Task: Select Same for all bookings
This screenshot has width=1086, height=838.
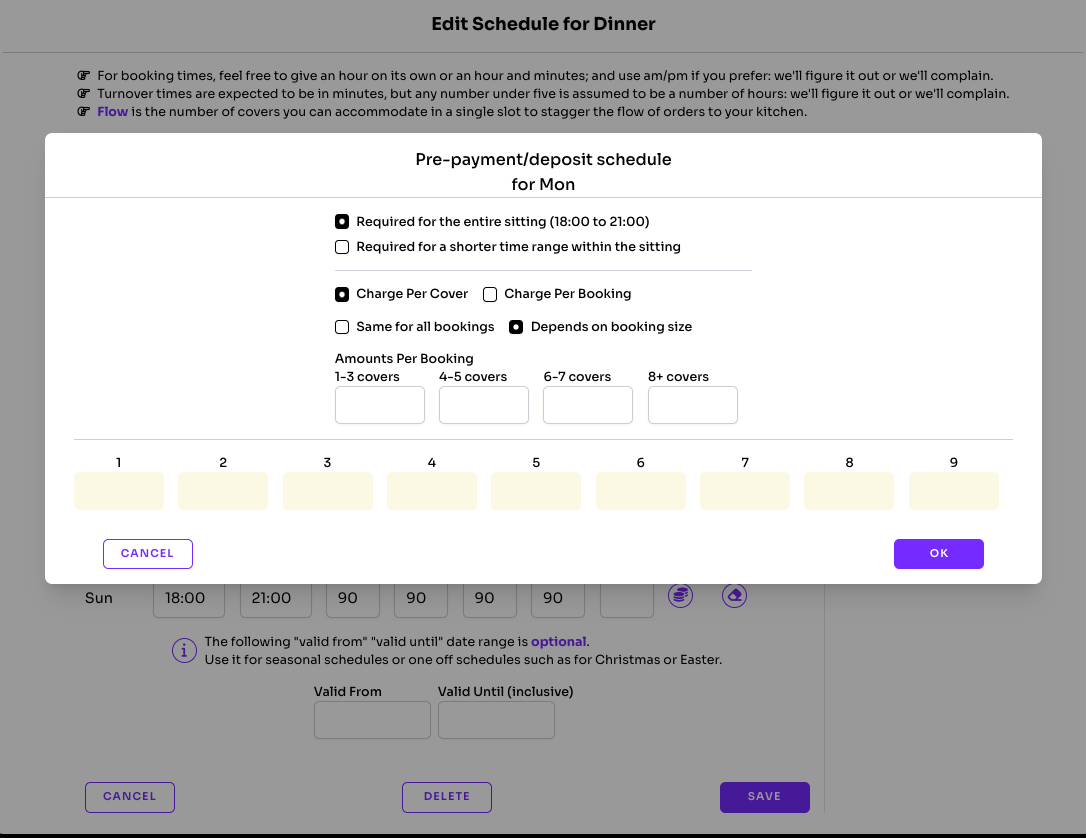Action: click(342, 327)
